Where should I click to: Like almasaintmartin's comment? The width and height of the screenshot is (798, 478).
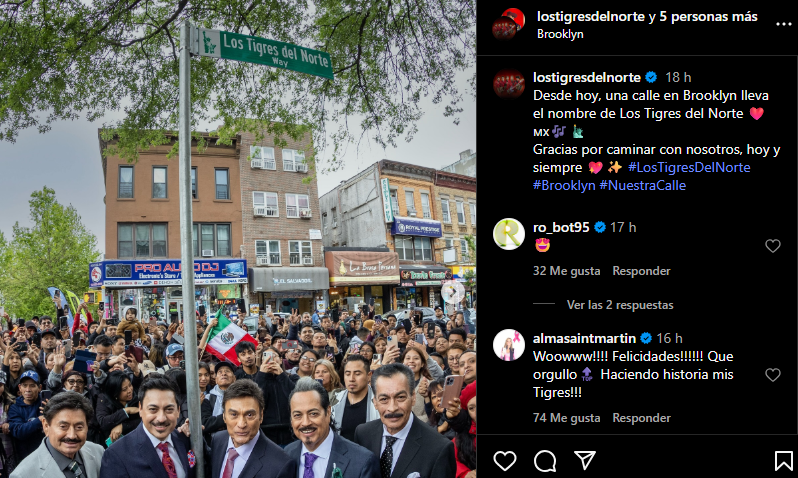(x=773, y=375)
